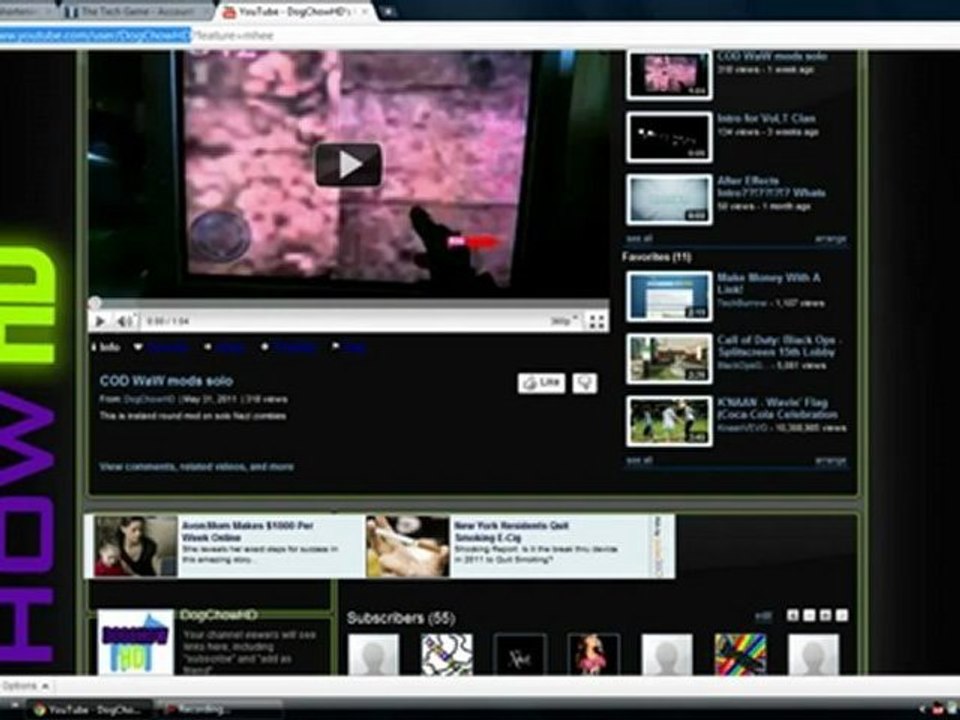Open 'COD WaW mods solo' title link
The width and height of the screenshot is (960, 720).
(x=166, y=381)
